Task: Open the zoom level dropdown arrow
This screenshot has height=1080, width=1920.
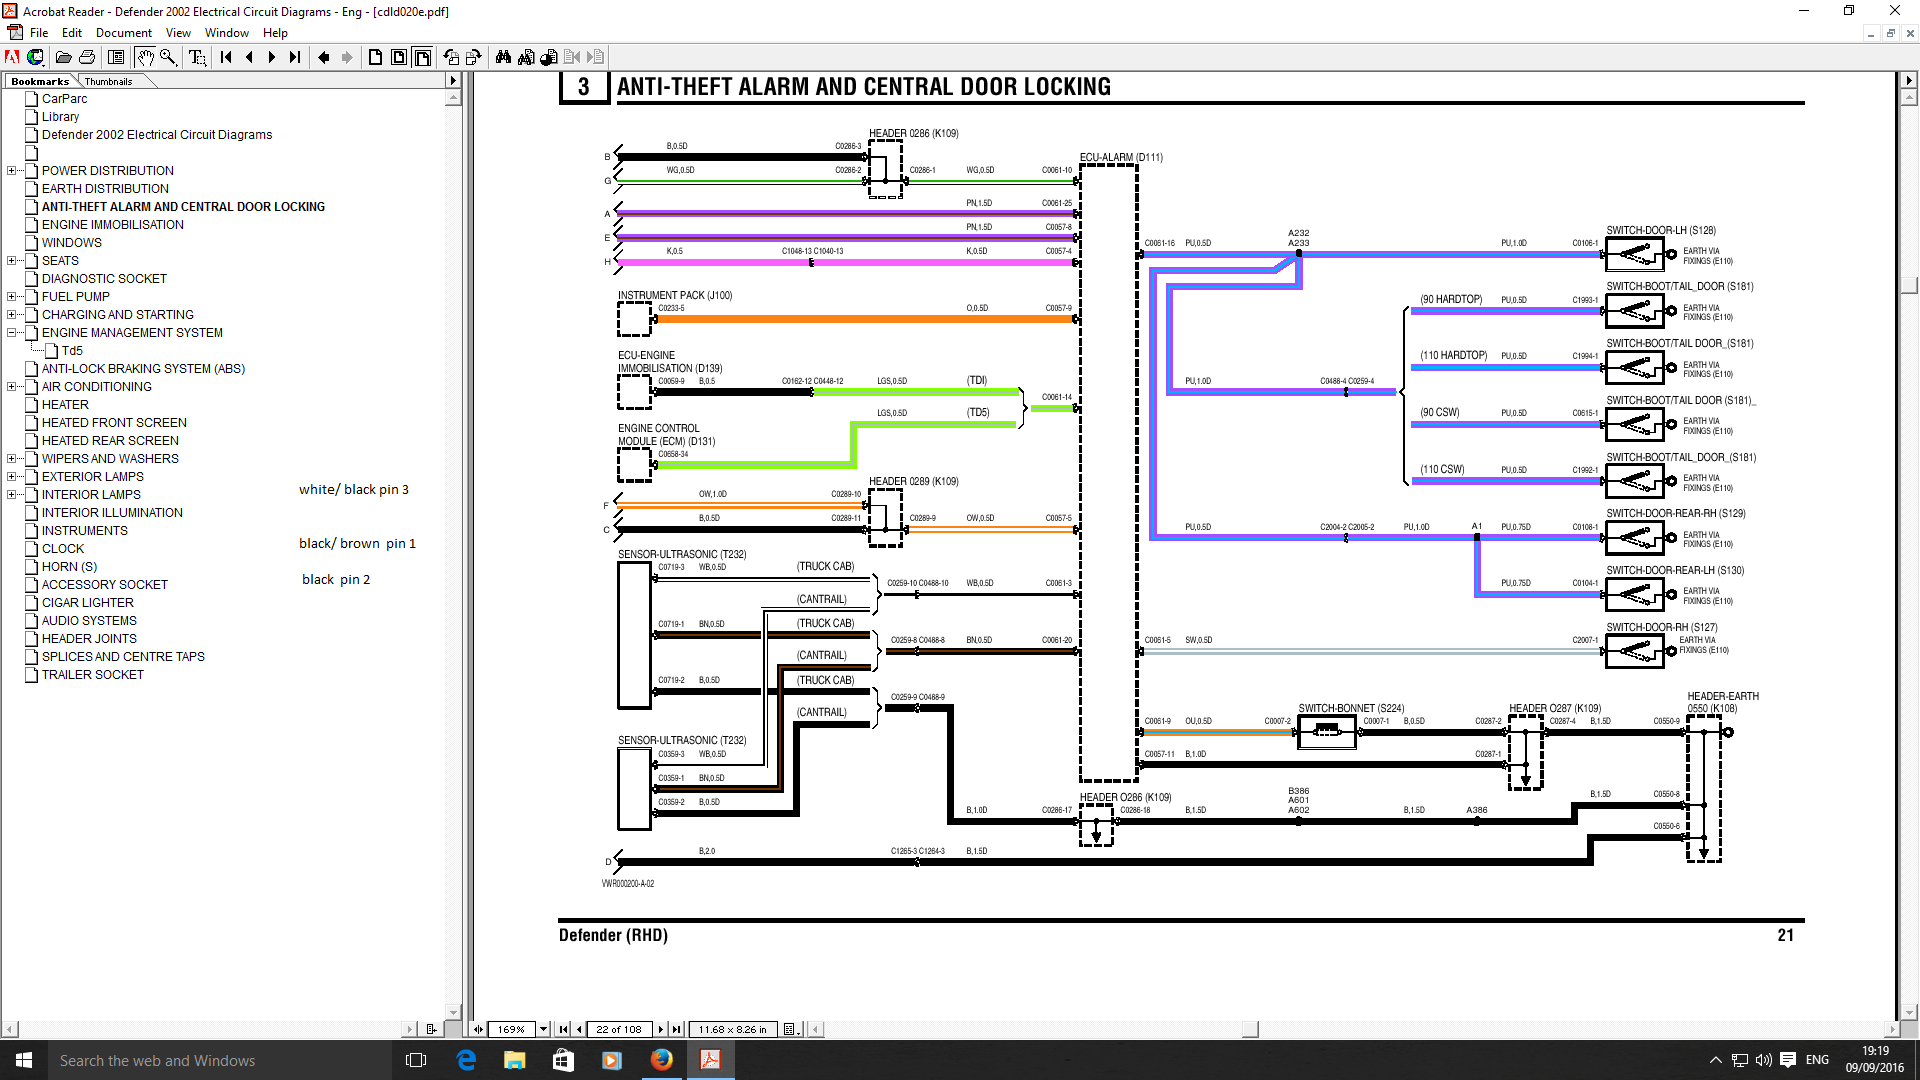Action: pos(544,1029)
